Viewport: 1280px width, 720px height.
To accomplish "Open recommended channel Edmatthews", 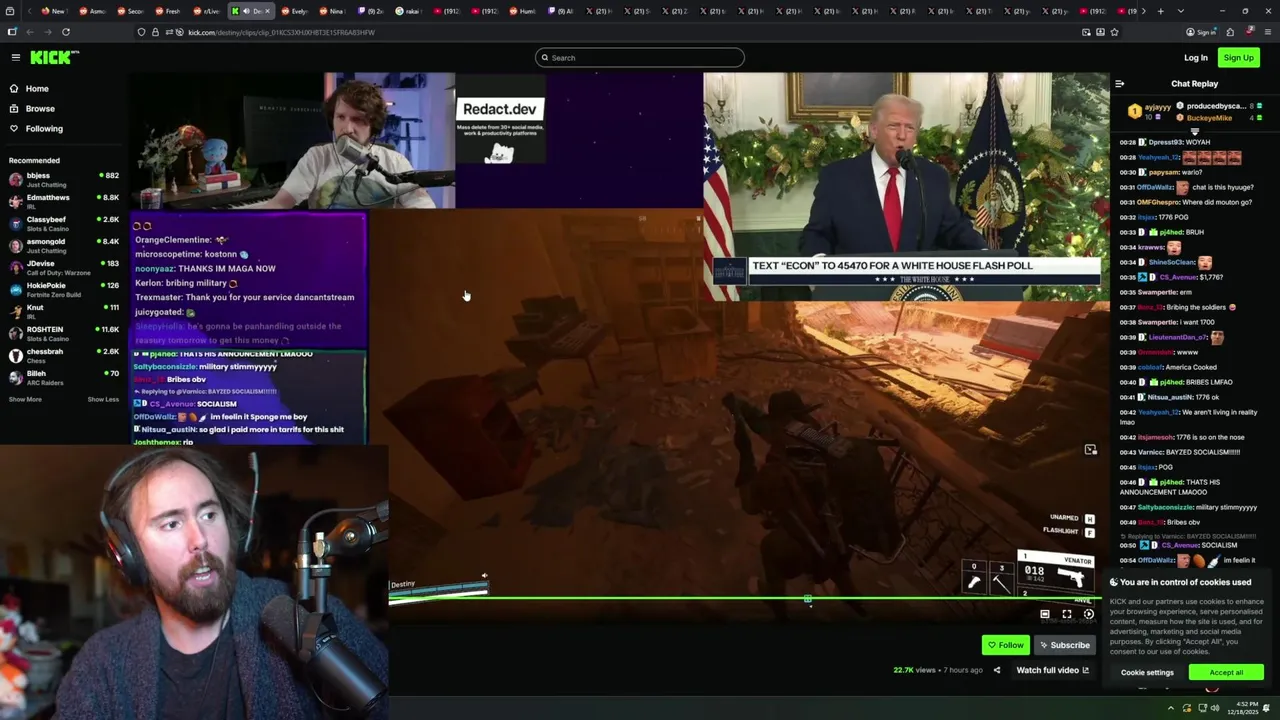I will pos(62,201).
